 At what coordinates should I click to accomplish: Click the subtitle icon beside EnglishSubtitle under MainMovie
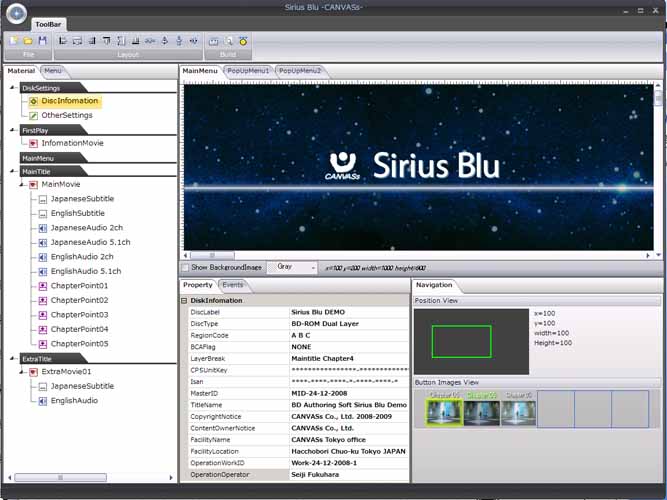43,214
